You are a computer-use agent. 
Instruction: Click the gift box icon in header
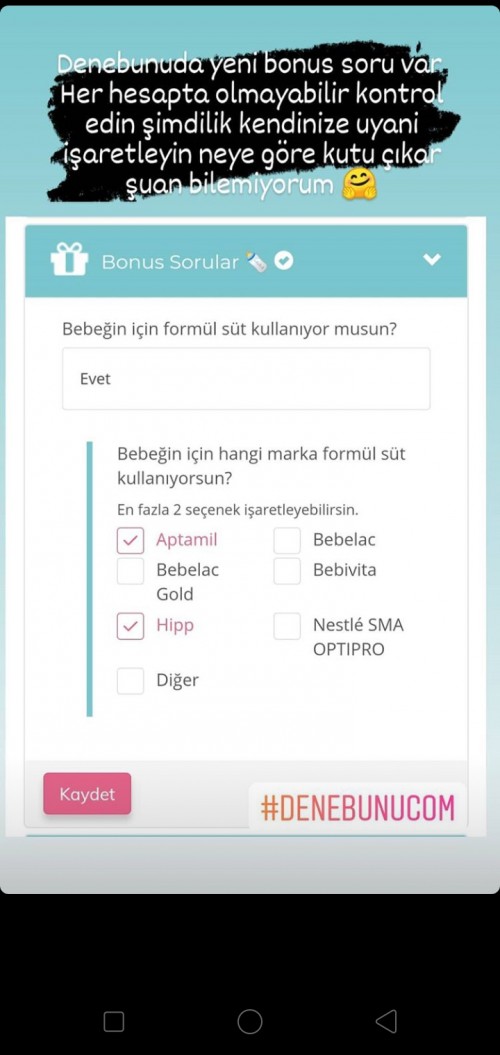point(69,259)
